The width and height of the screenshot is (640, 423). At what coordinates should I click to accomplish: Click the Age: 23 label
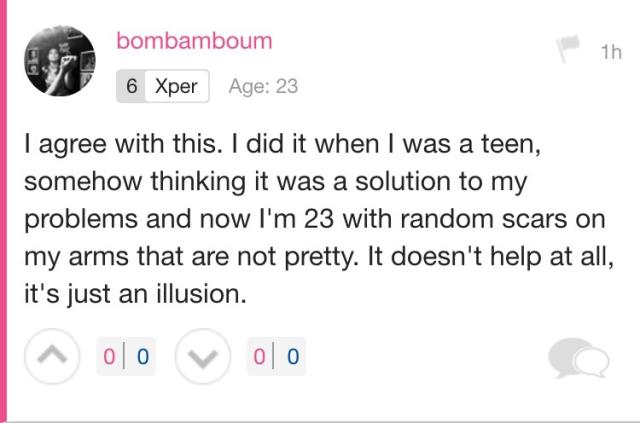coord(263,86)
